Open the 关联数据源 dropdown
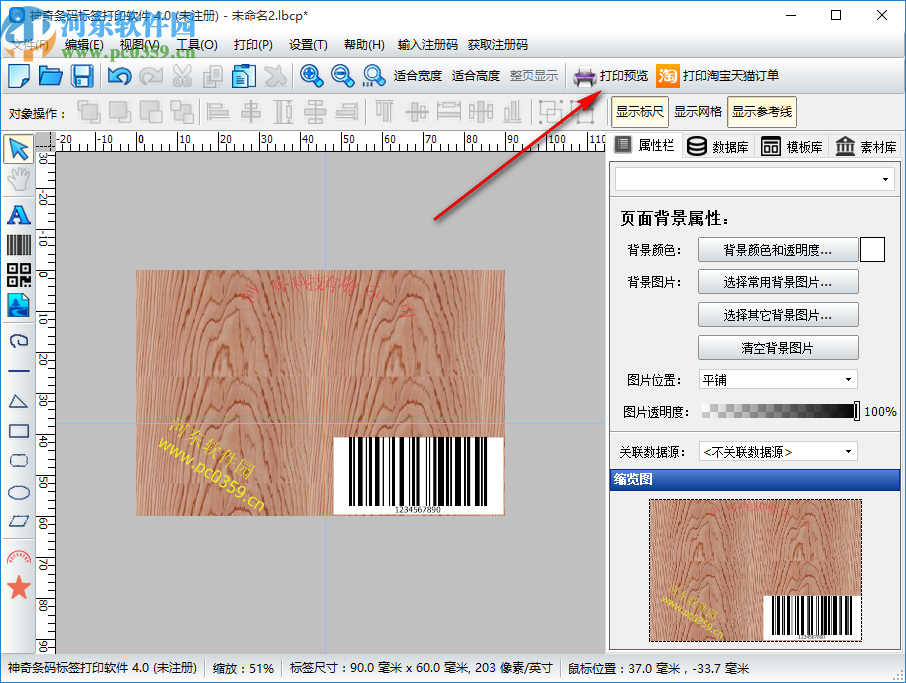906x683 pixels. [778, 451]
